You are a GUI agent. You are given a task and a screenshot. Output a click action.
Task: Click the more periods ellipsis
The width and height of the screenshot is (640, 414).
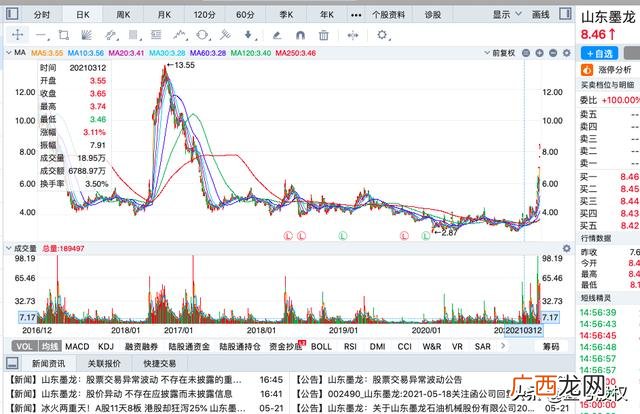(356, 15)
